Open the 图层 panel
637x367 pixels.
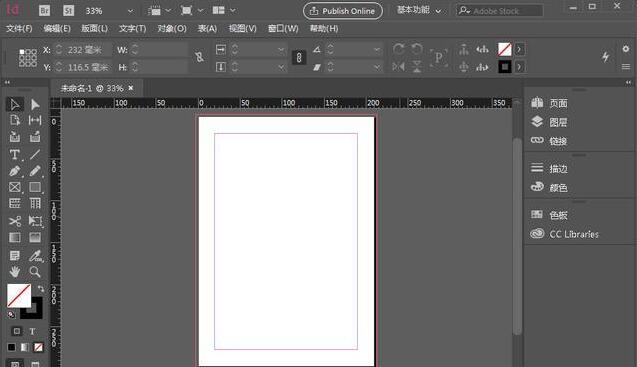(x=549, y=122)
